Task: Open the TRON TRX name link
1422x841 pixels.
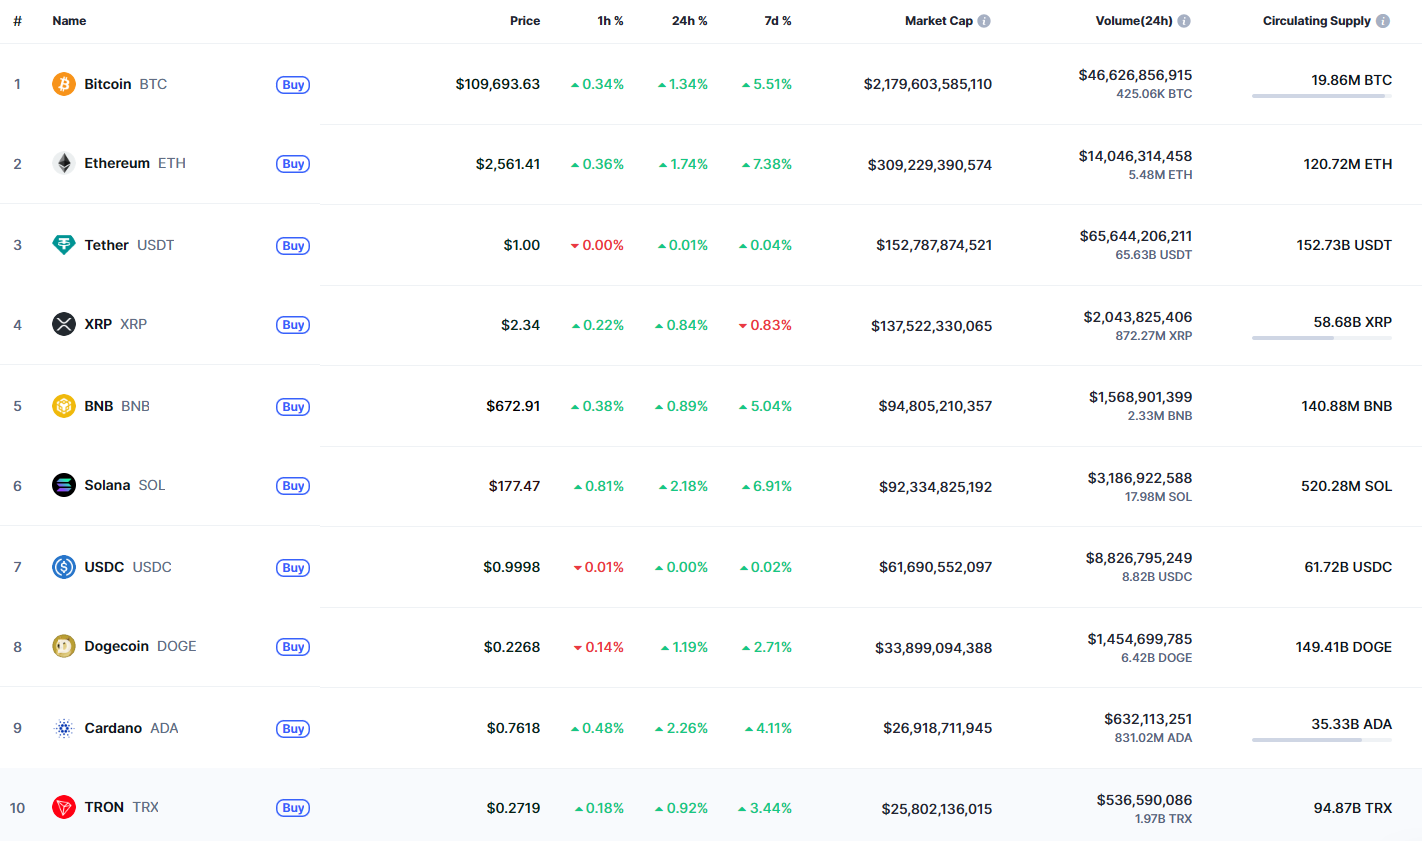Action: point(121,807)
